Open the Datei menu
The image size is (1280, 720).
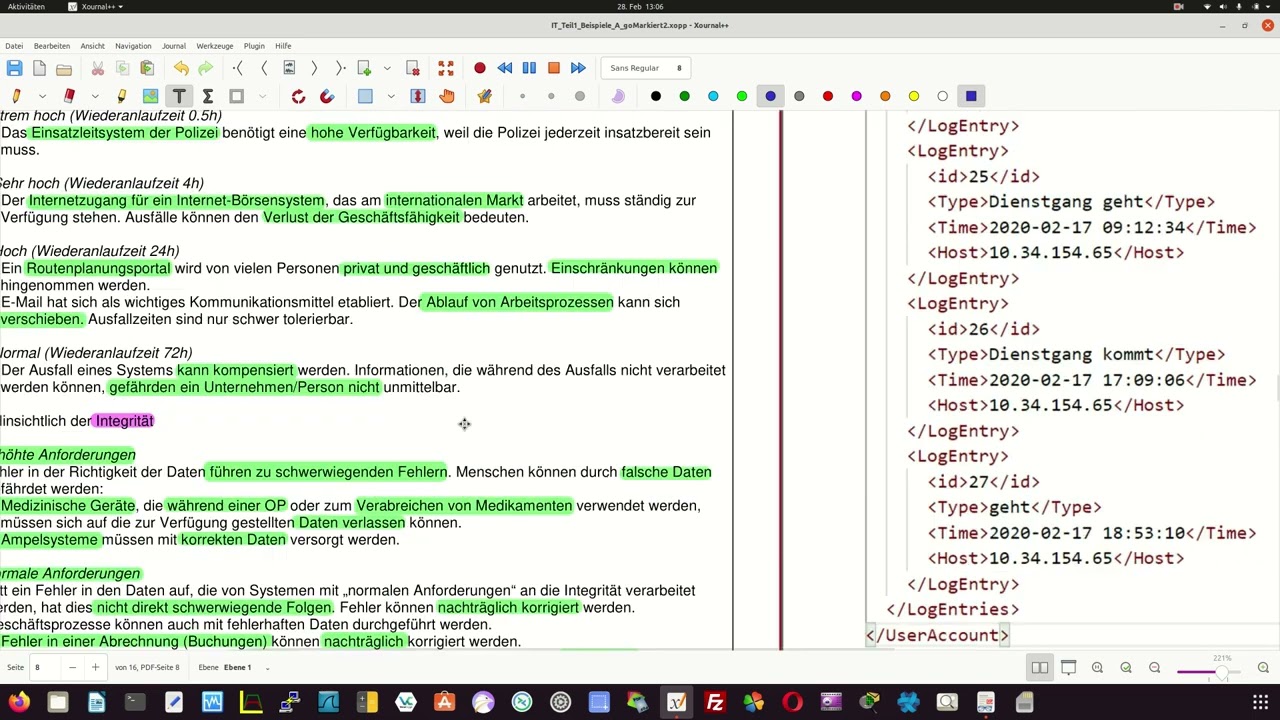[x=14, y=46]
